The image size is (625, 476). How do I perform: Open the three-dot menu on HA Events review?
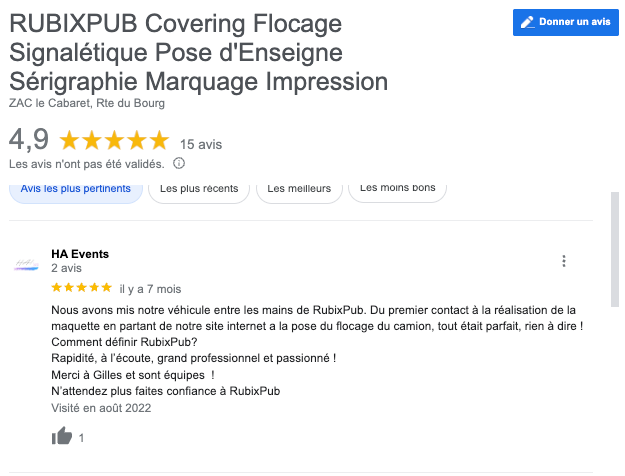564,262
